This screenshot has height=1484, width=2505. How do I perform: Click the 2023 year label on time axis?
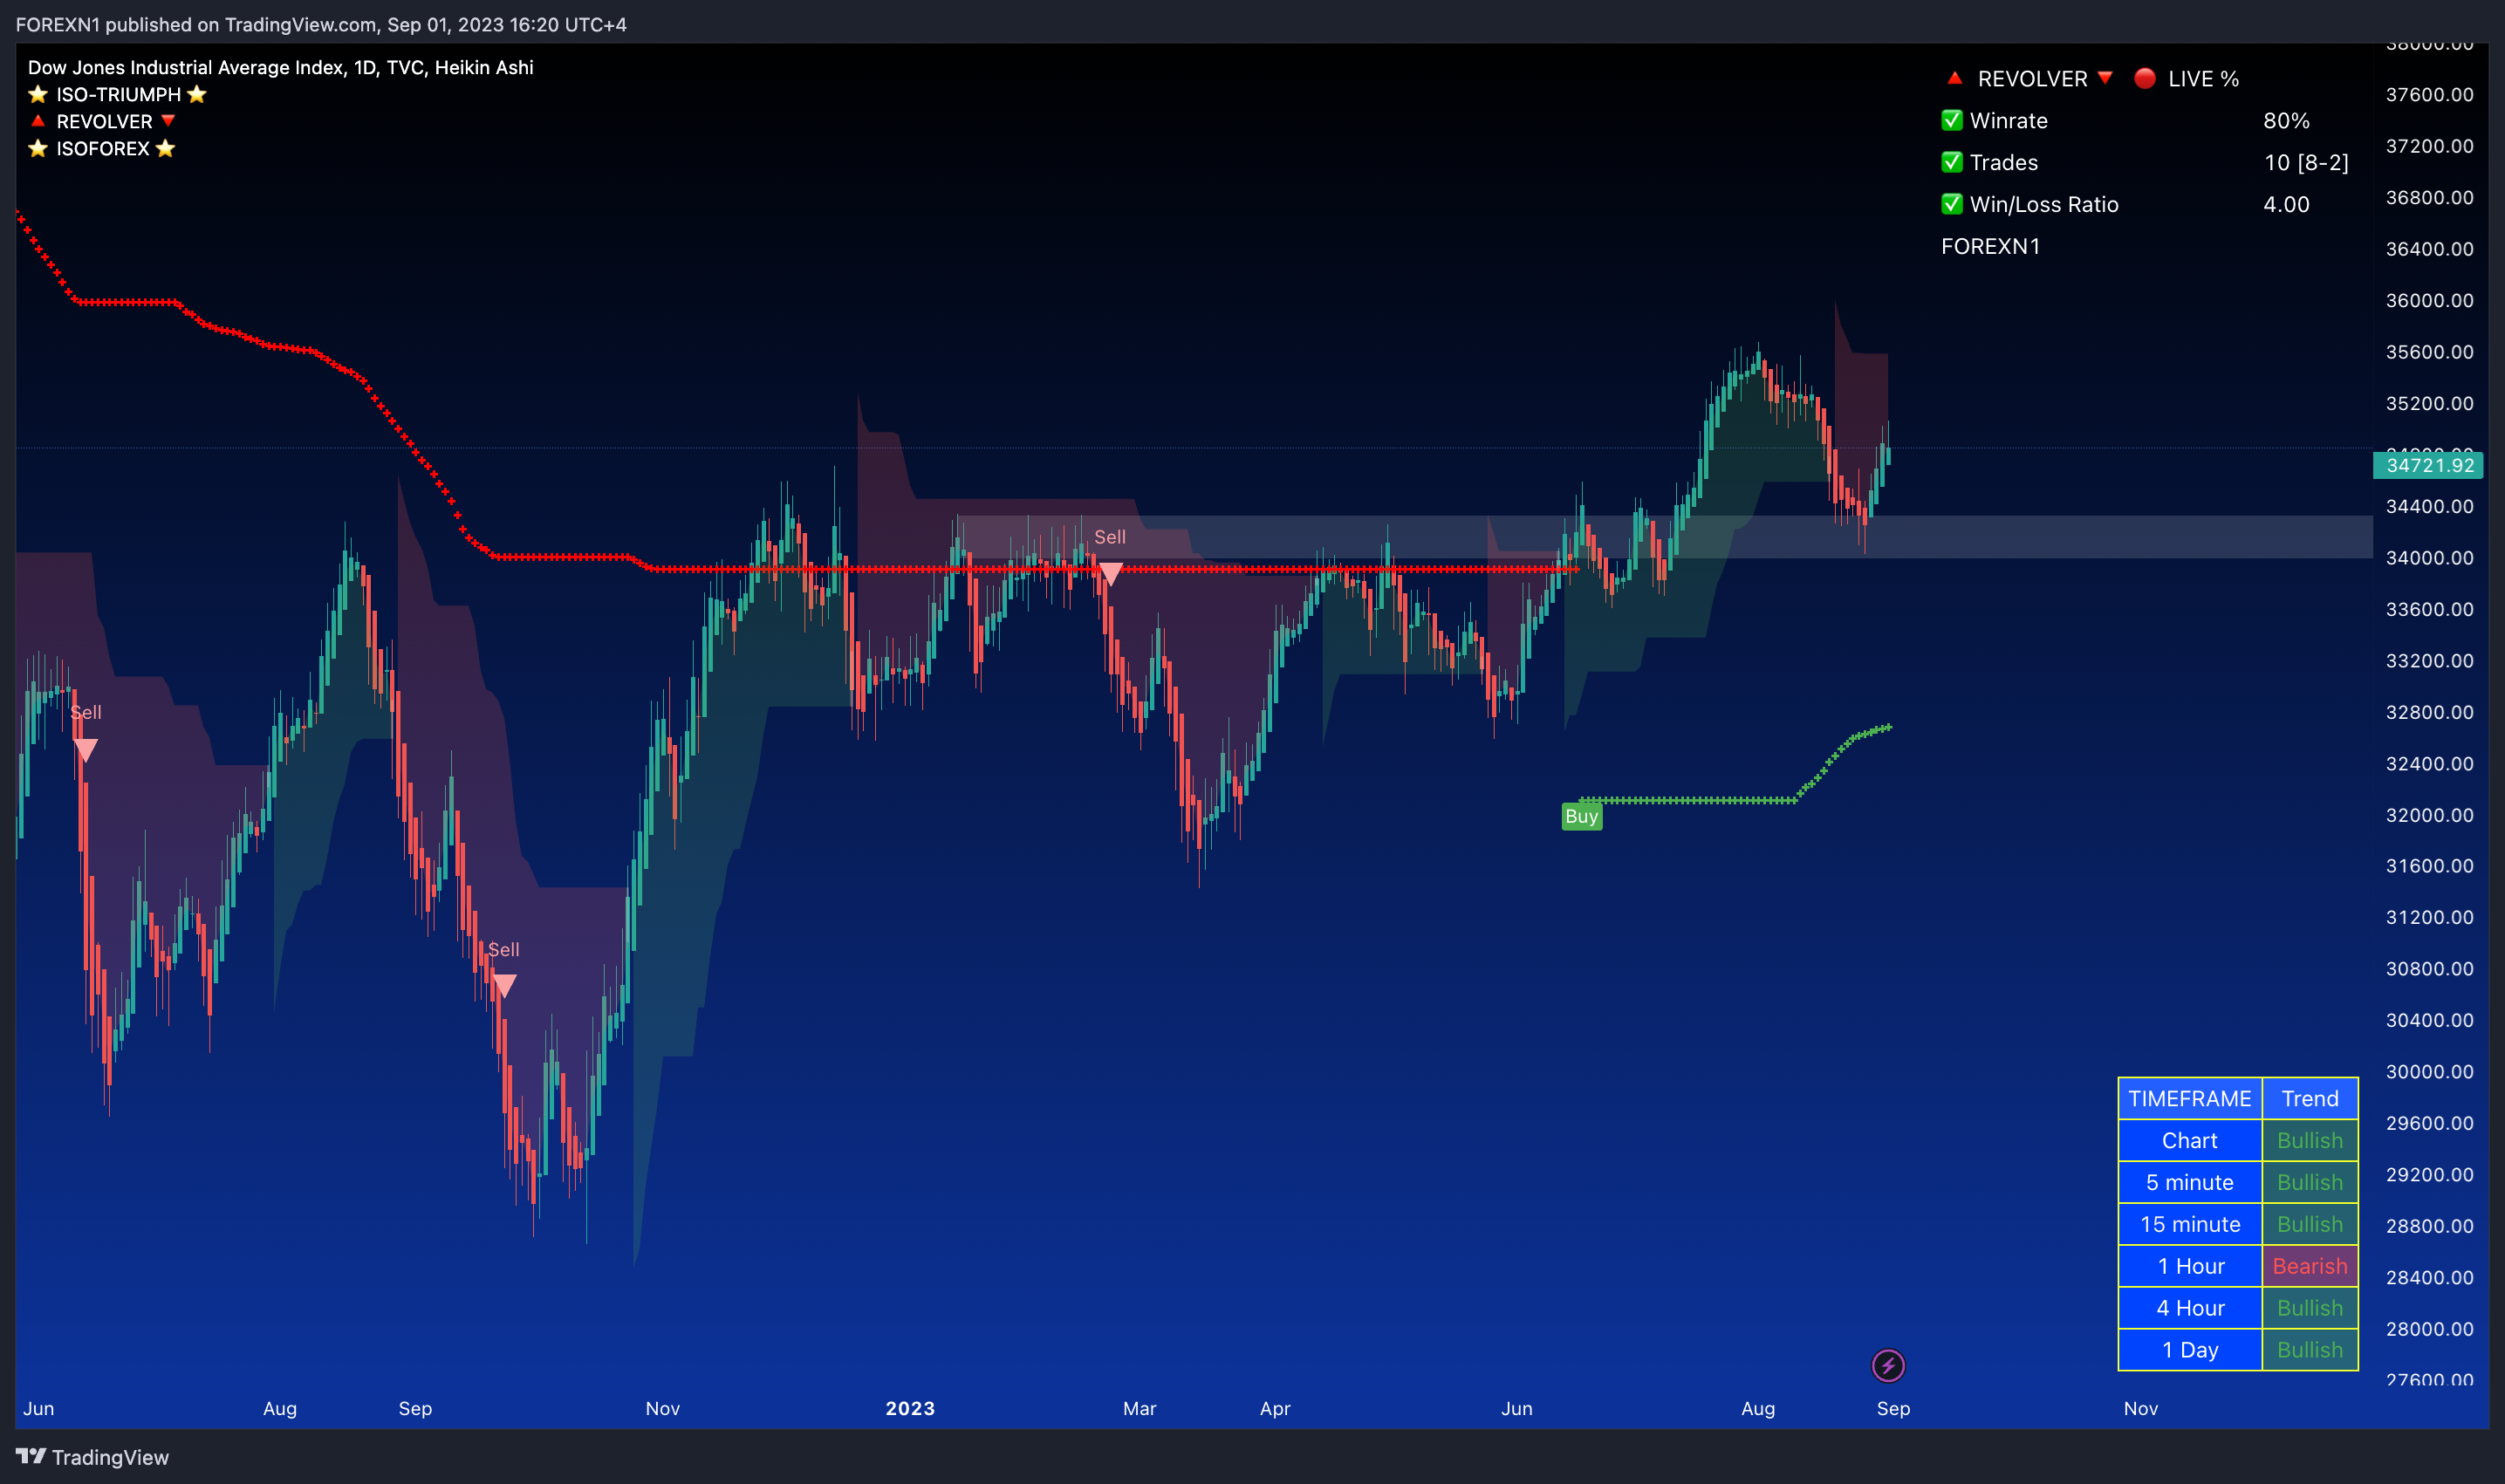[910, 1408]
